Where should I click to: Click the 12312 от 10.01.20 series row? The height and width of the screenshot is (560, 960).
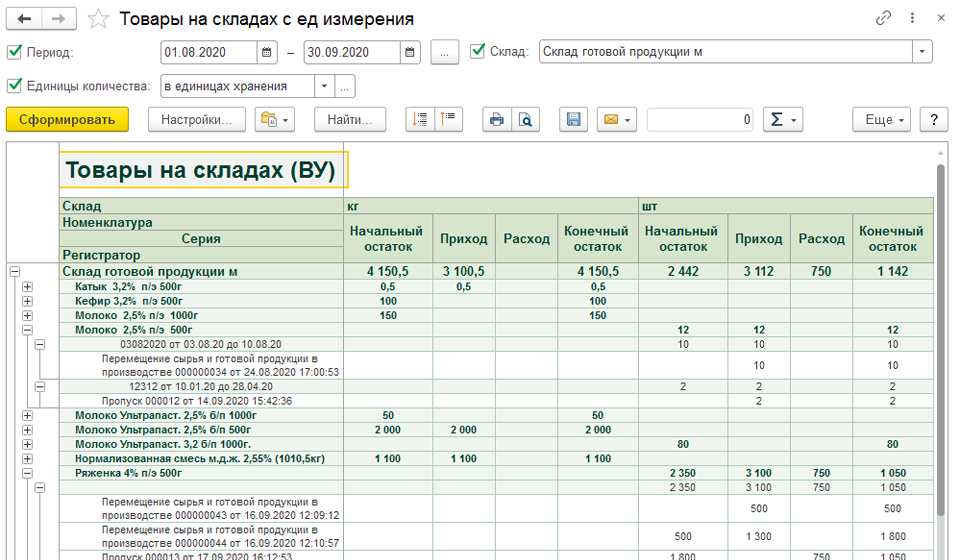click(201, 386)
